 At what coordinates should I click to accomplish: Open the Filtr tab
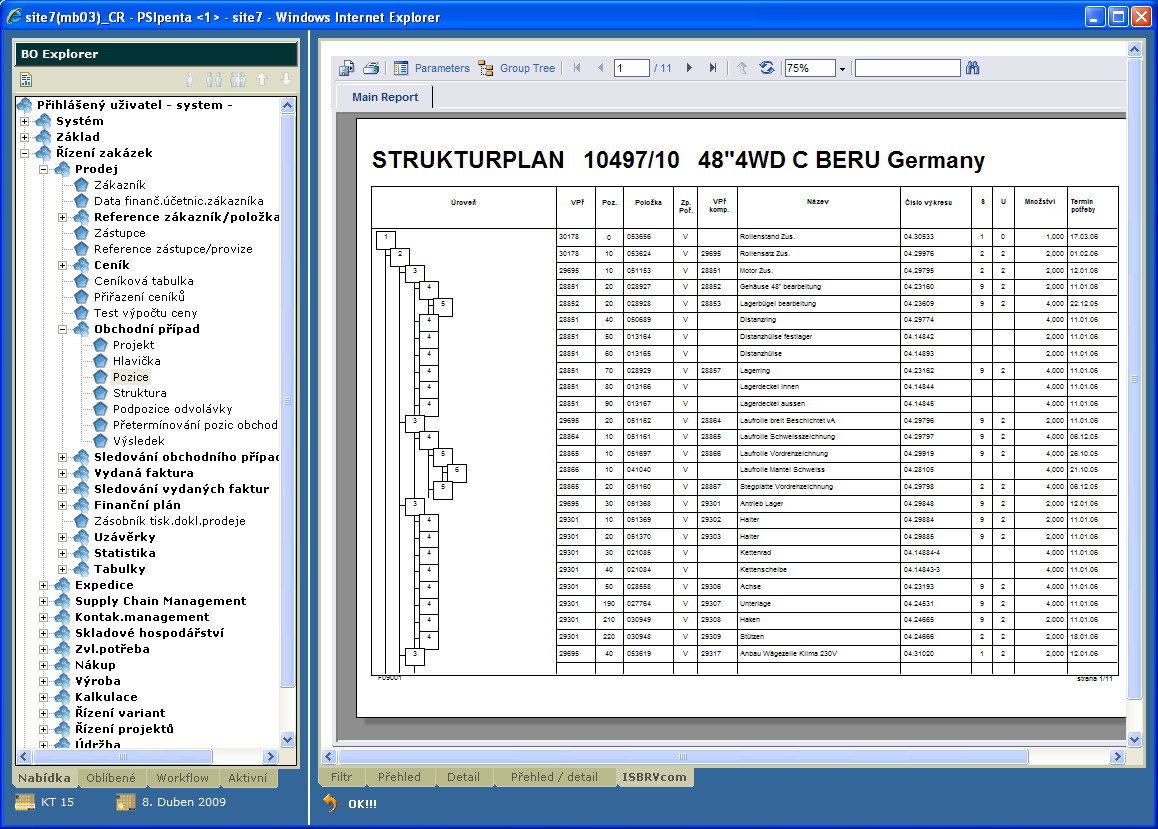click(x=341, y=777)
